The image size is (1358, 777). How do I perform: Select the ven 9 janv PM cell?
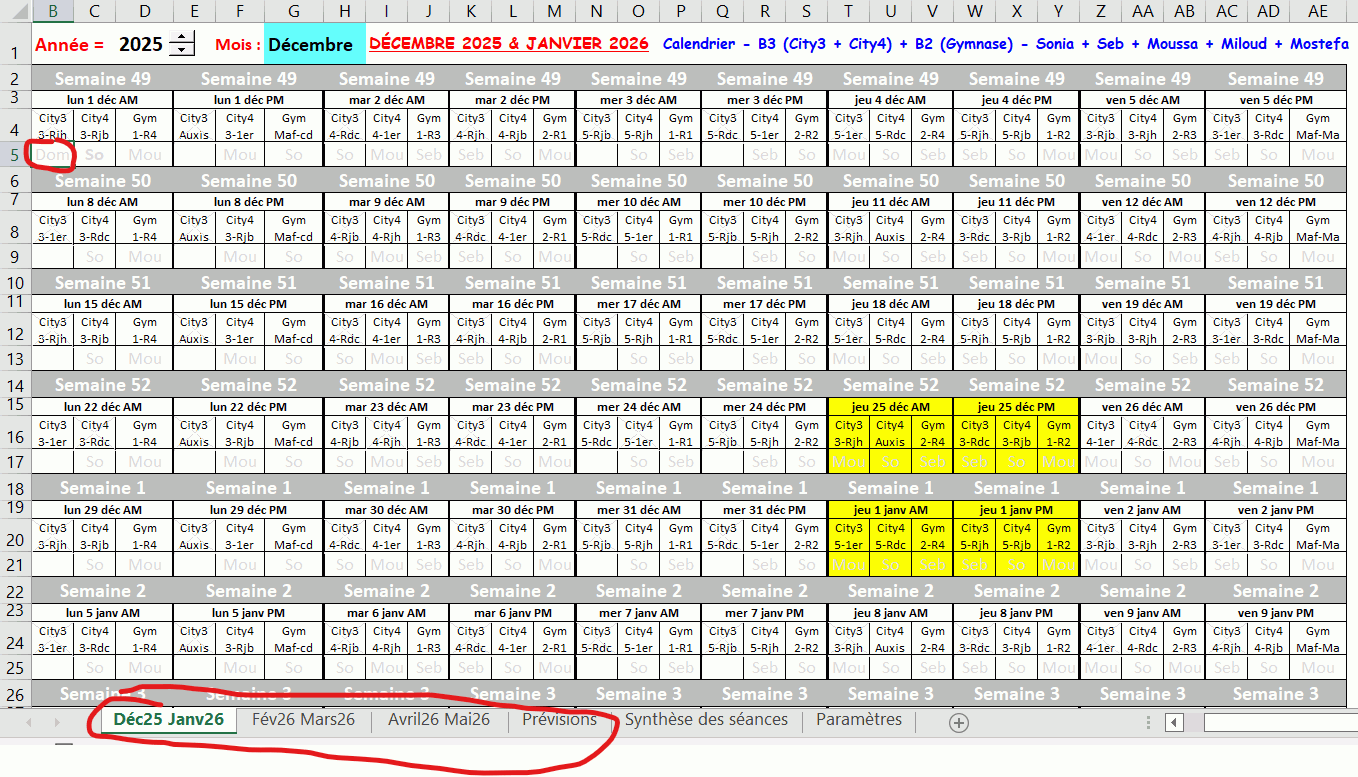point(1275,613)
